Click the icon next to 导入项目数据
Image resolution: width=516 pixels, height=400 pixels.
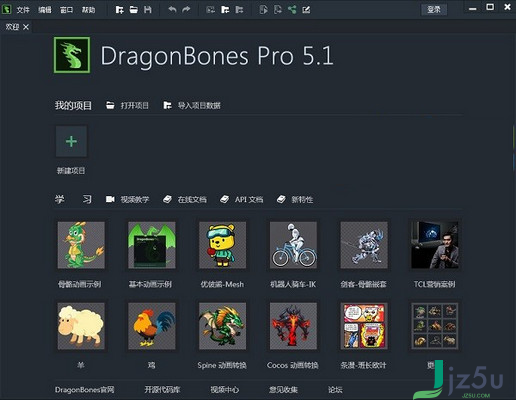[x=167, y=105]
